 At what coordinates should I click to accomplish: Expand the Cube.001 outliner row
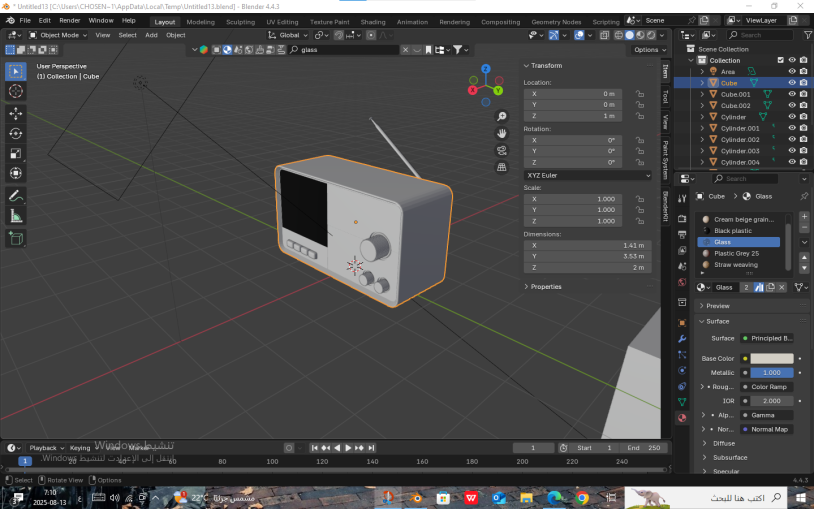pyautogui.click(x=702, y=95)
